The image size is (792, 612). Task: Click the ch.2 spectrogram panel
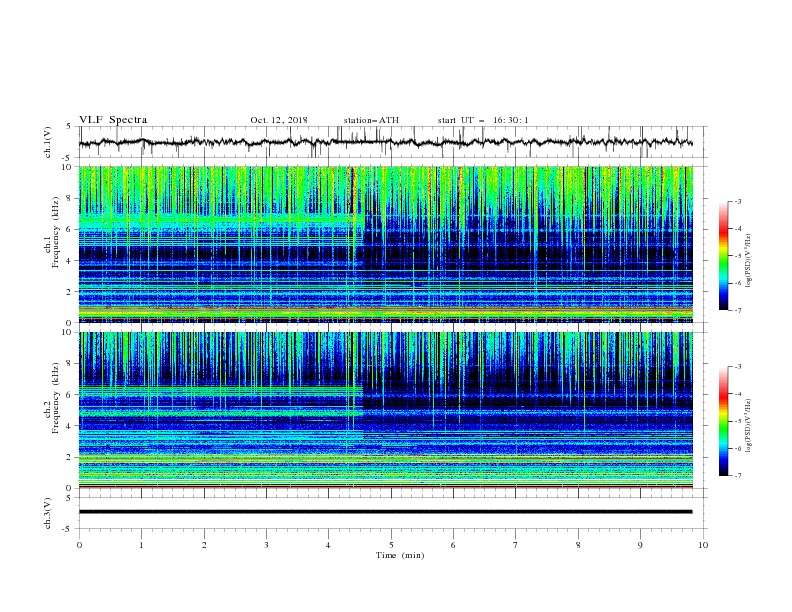(386, 410)
